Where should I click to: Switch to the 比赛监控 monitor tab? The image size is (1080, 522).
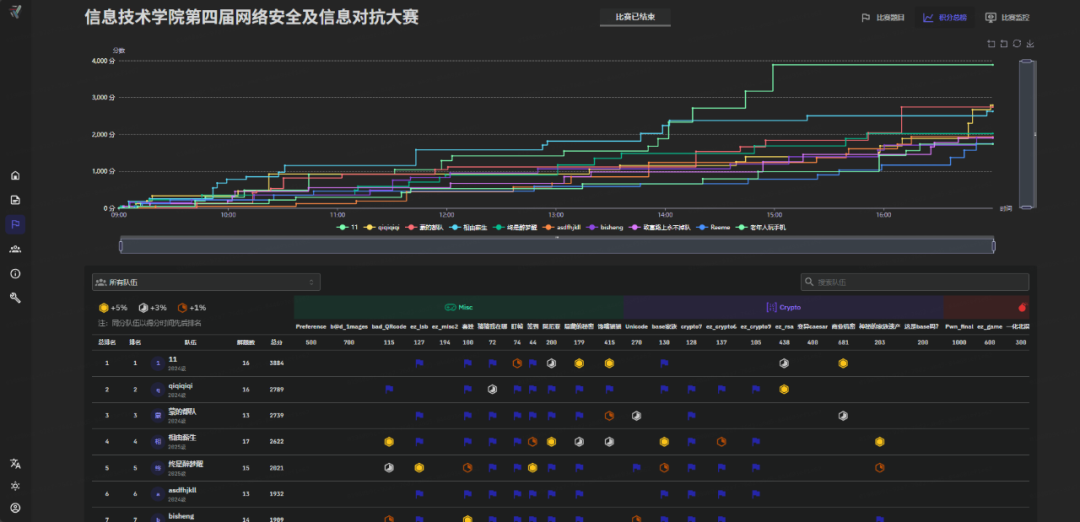click(1007, 17)
